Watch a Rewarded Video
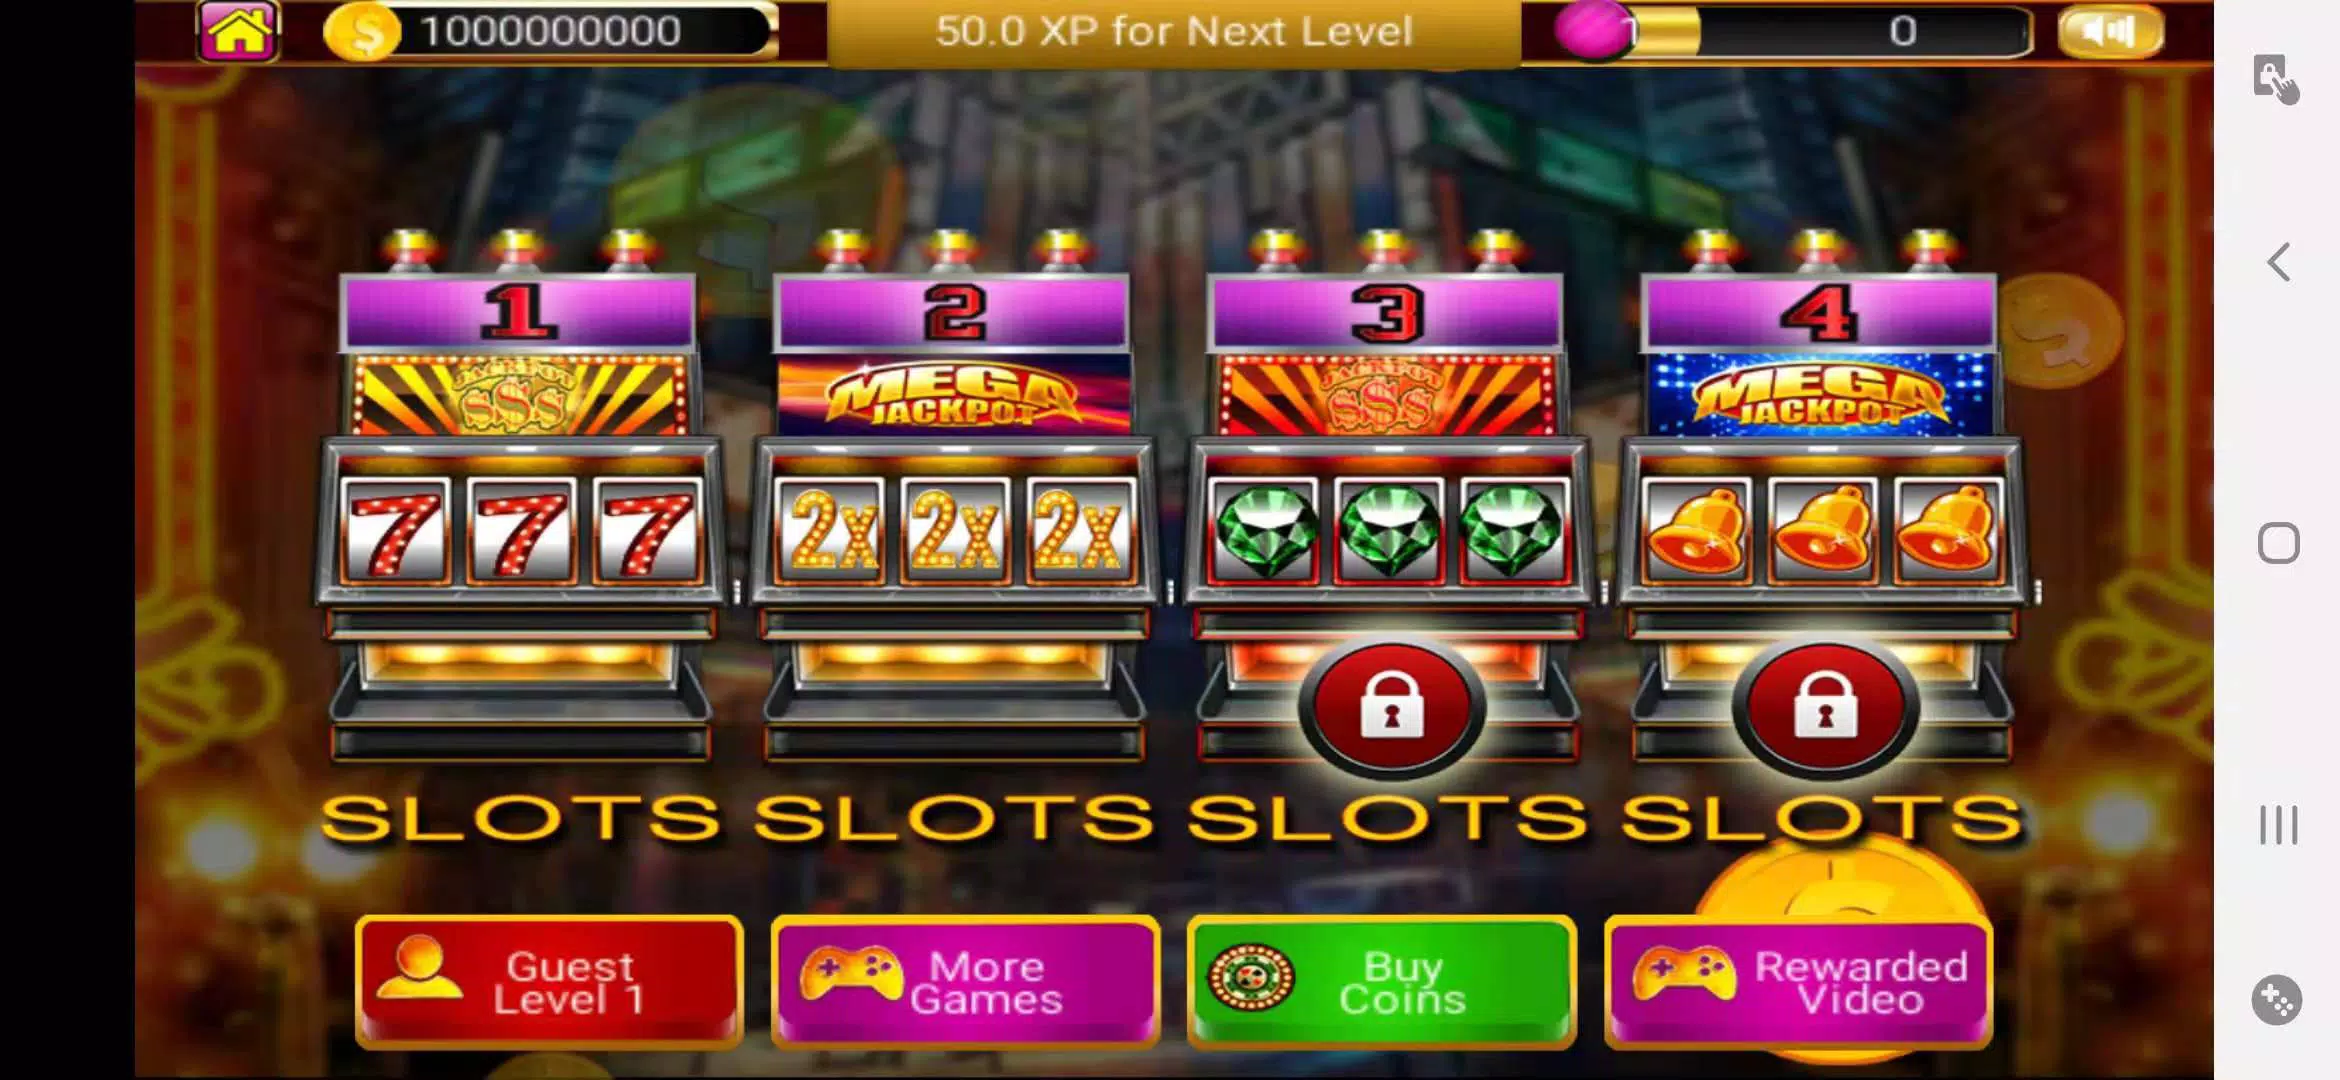This screenshot has width=2340, height=1080. (1798, 982)
